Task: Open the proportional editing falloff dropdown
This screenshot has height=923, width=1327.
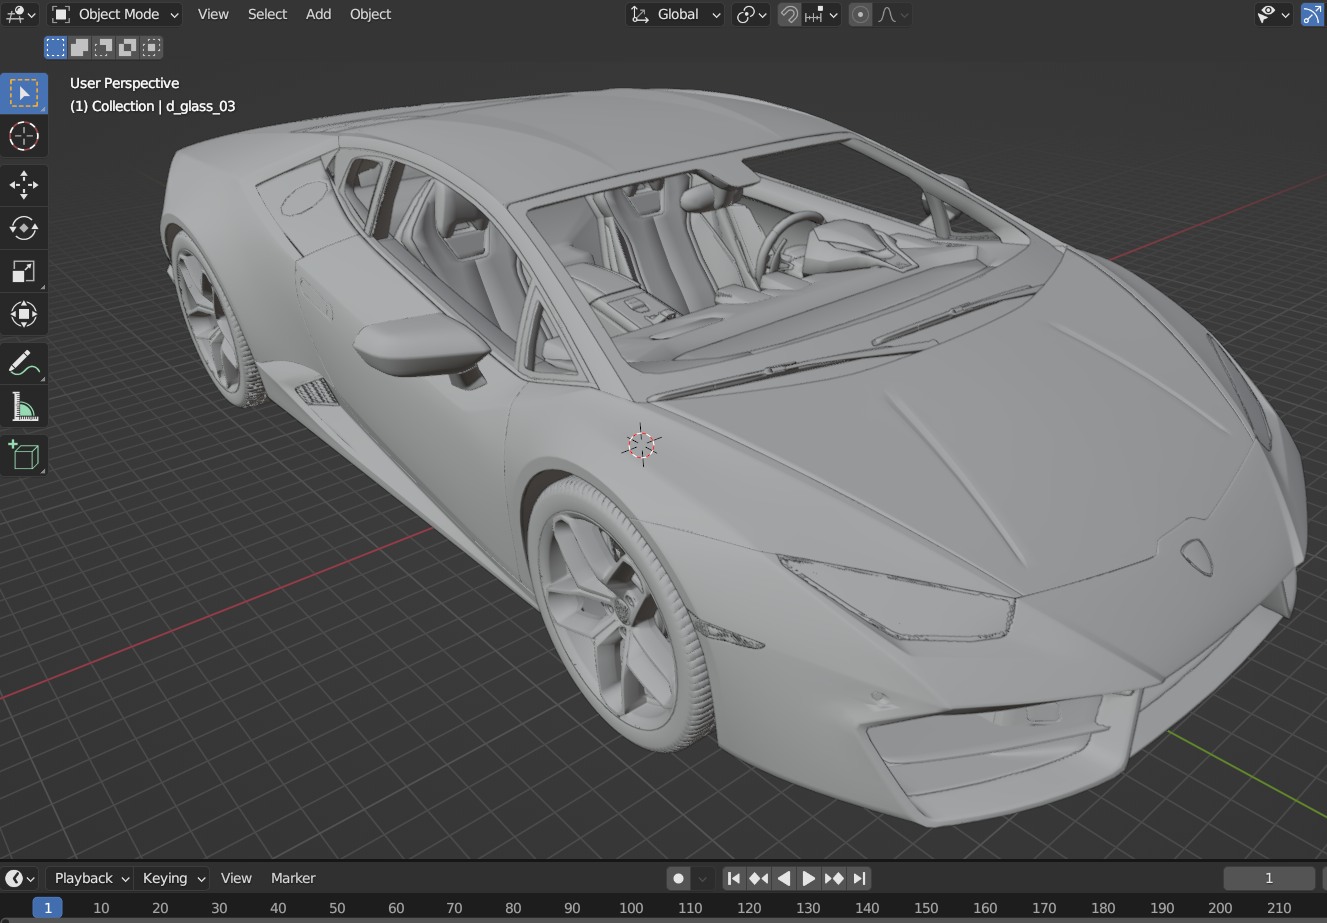Action: point(892,14)
